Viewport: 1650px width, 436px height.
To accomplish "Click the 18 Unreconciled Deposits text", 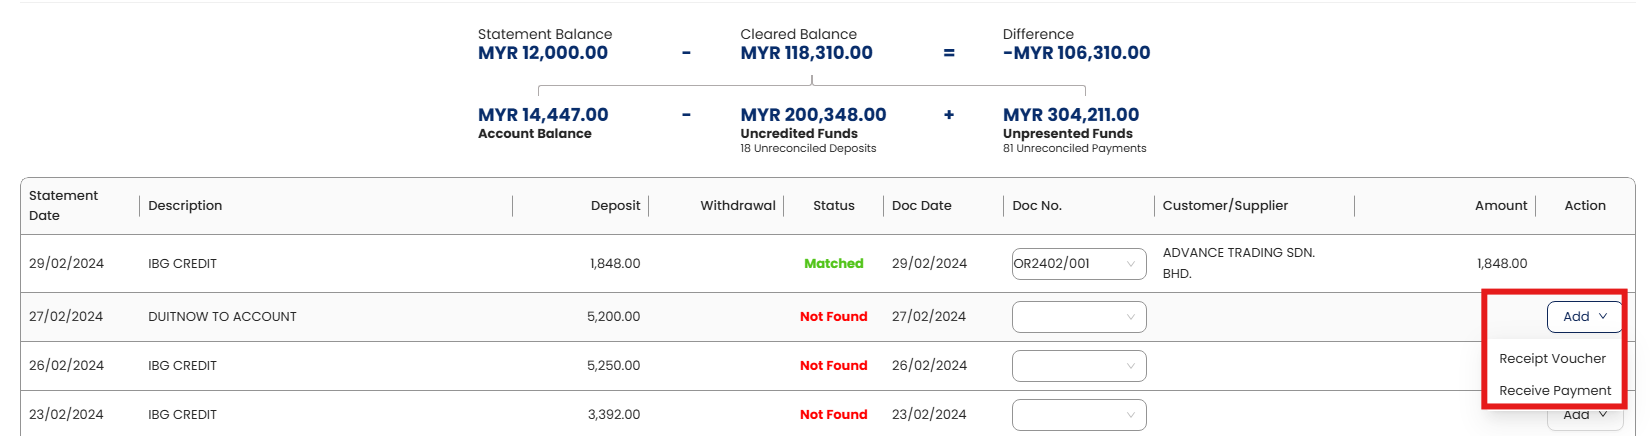I will 808,148.
